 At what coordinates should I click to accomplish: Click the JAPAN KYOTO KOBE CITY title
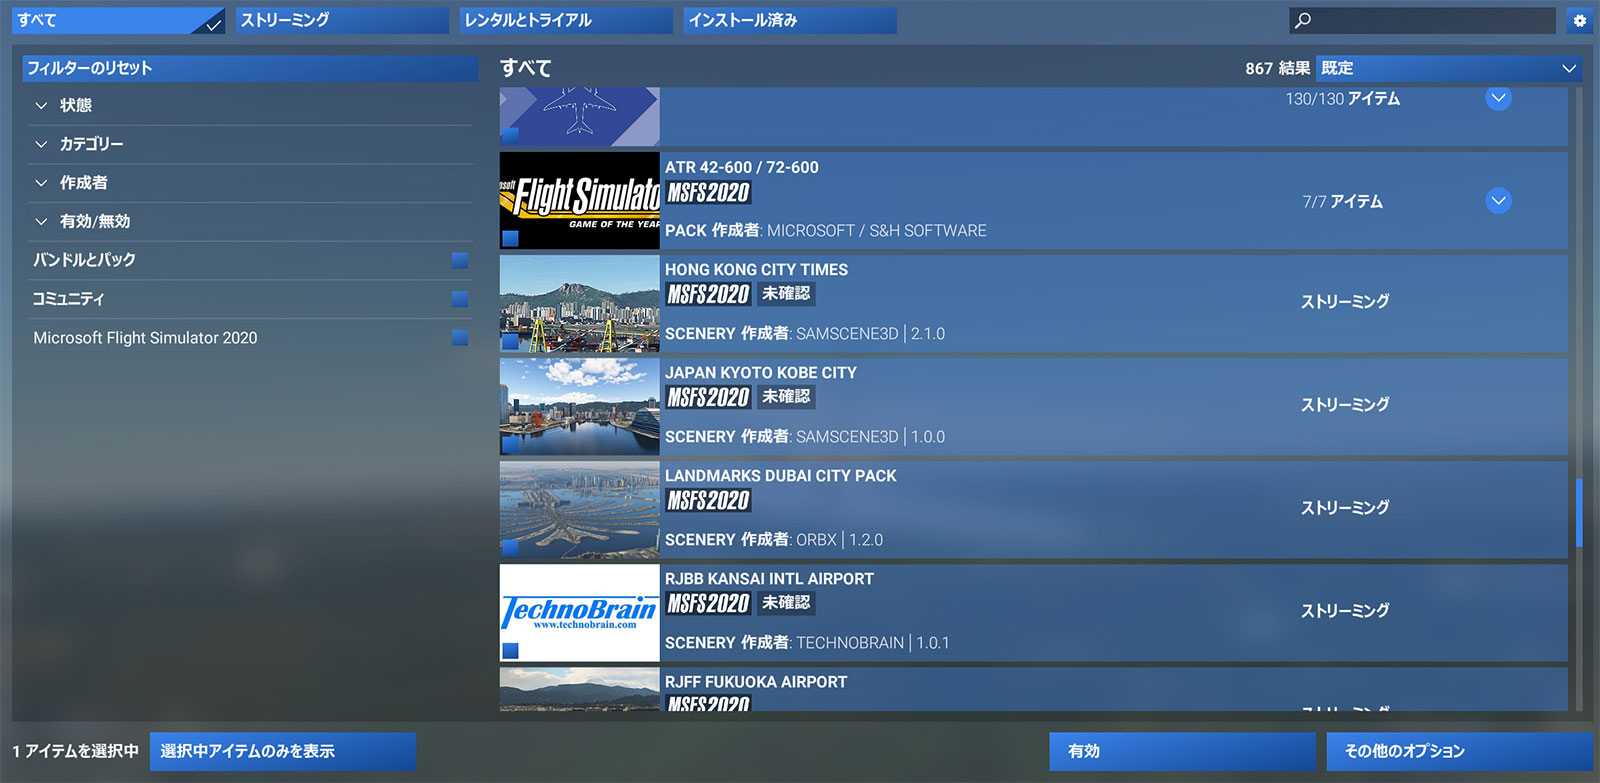click(x=761, y=372)
